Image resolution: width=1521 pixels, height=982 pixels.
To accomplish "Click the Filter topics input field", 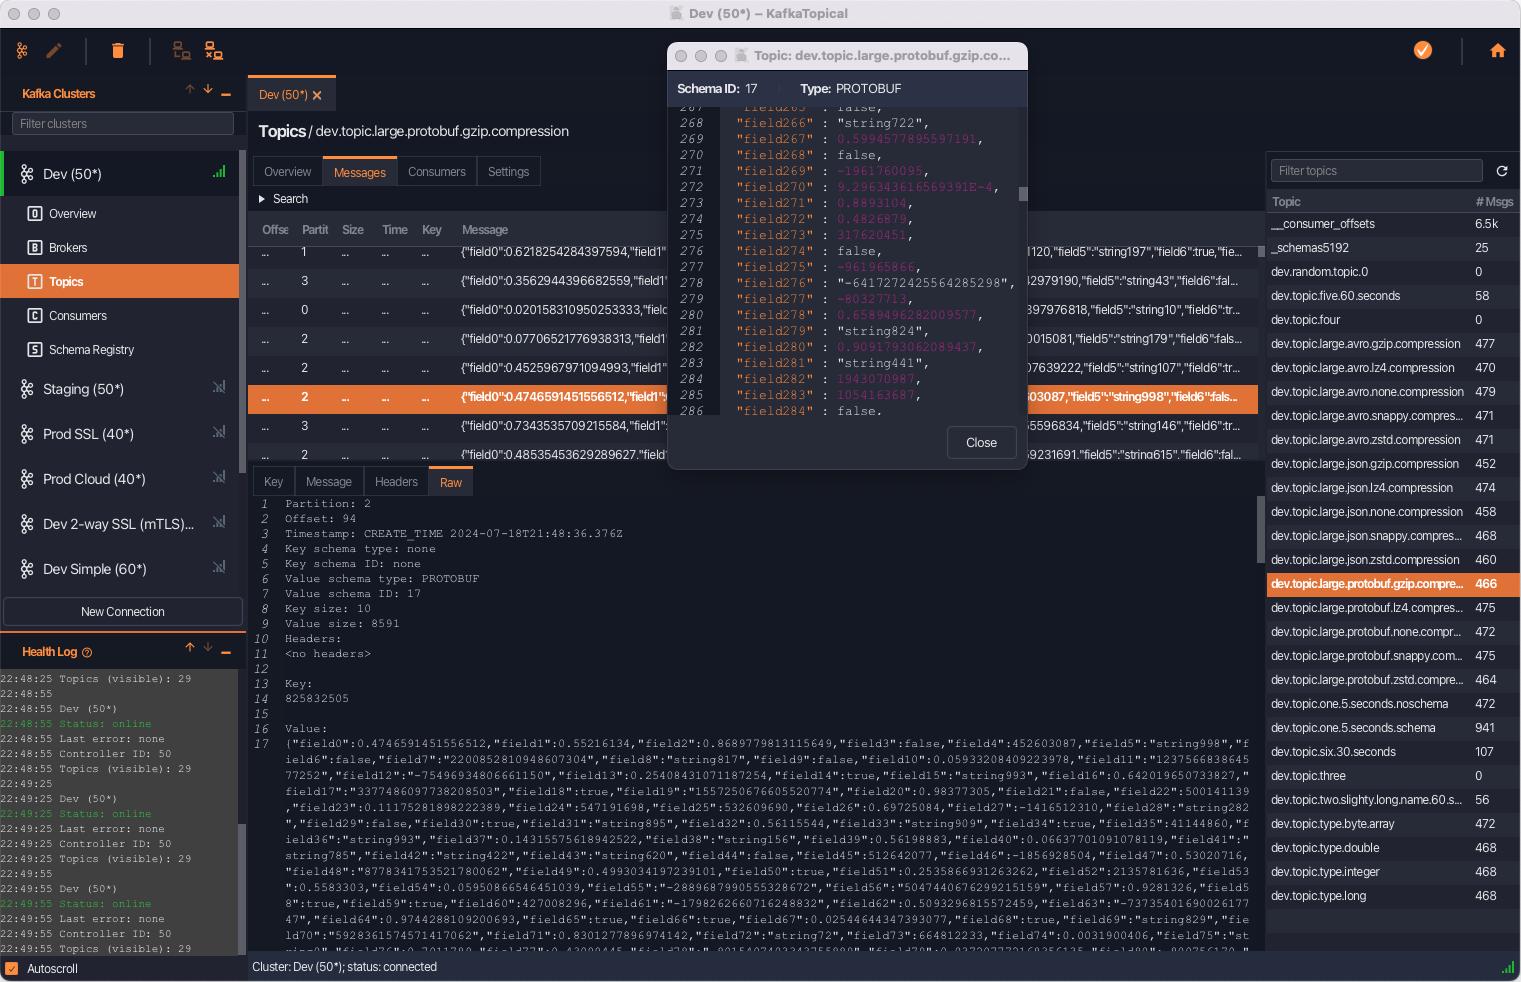I will 1376,171.
